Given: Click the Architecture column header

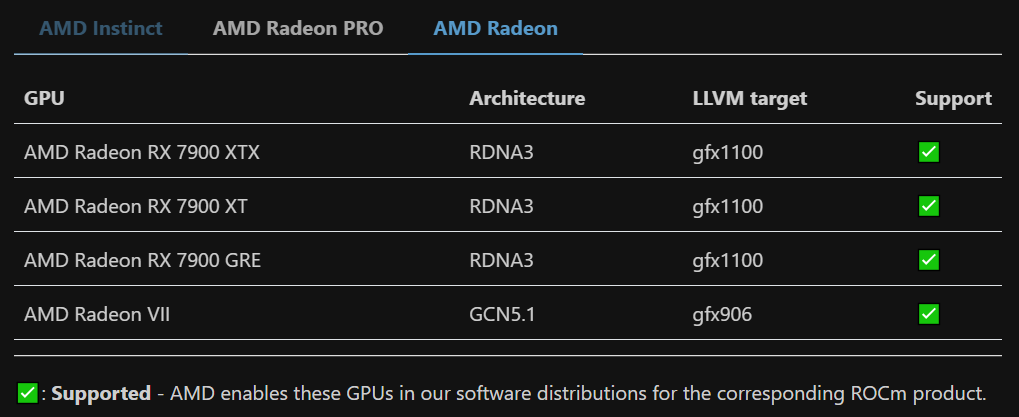Looking at the screenshot, I should point(527,98).
